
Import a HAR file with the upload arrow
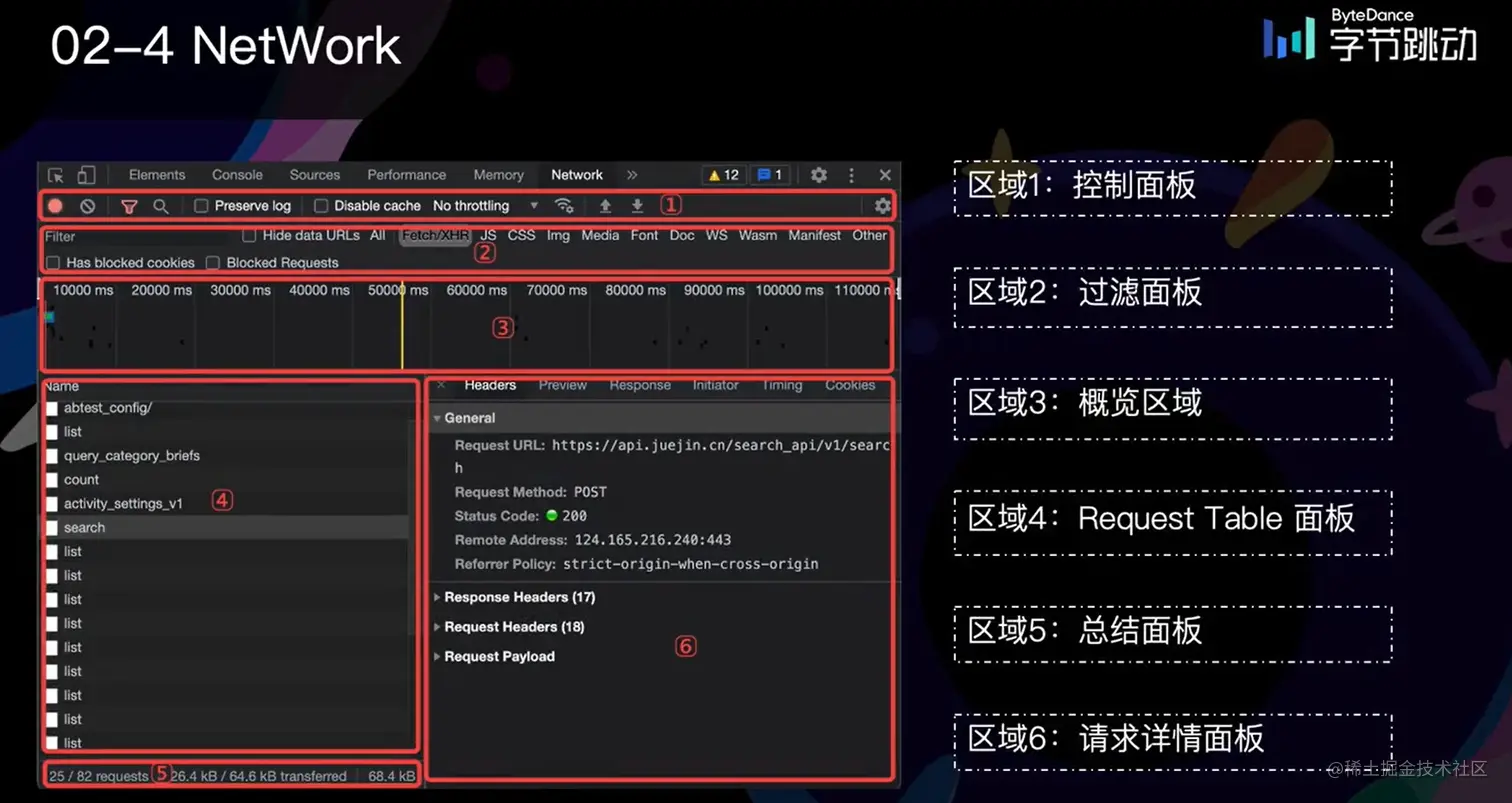[x=605, y=206]
